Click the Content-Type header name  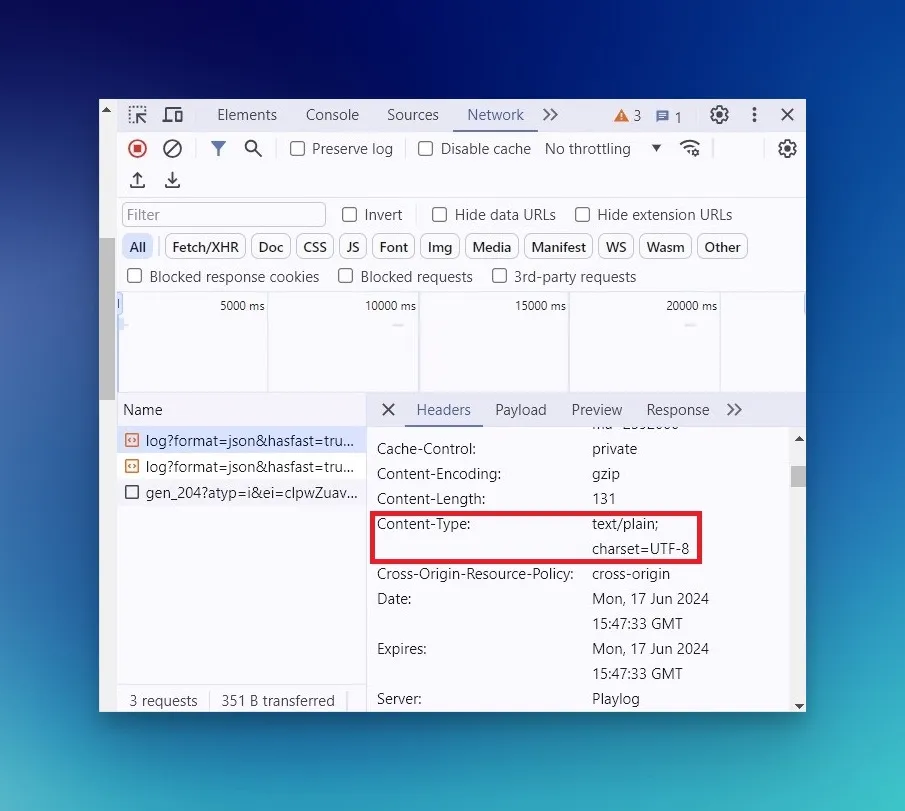coord(424,524)
